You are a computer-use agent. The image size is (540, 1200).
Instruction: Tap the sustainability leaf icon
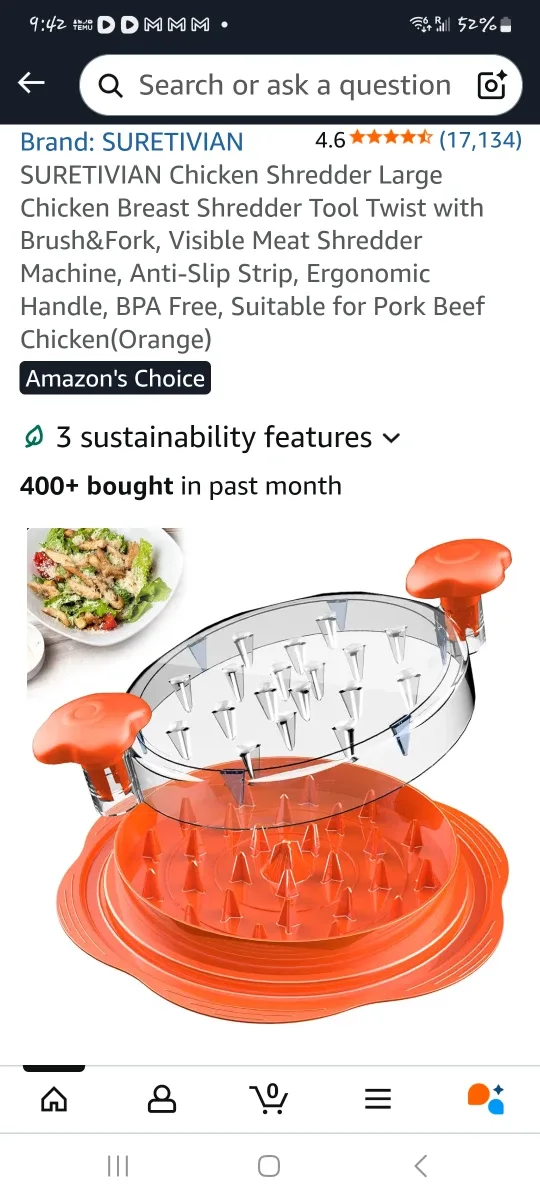pyautogui.click(x=34, y=437)
